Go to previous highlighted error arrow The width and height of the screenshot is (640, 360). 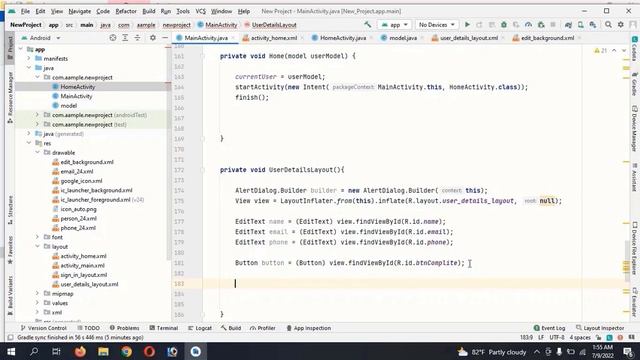[614, 51]
